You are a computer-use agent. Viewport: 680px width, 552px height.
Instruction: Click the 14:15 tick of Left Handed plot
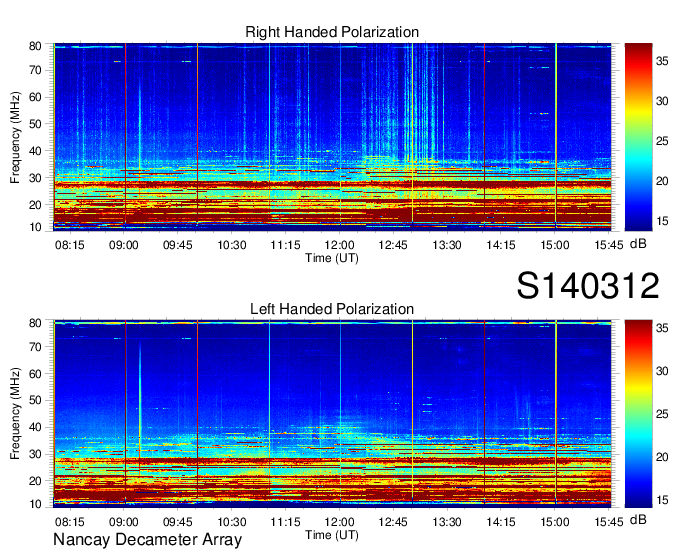click(501, 522)
